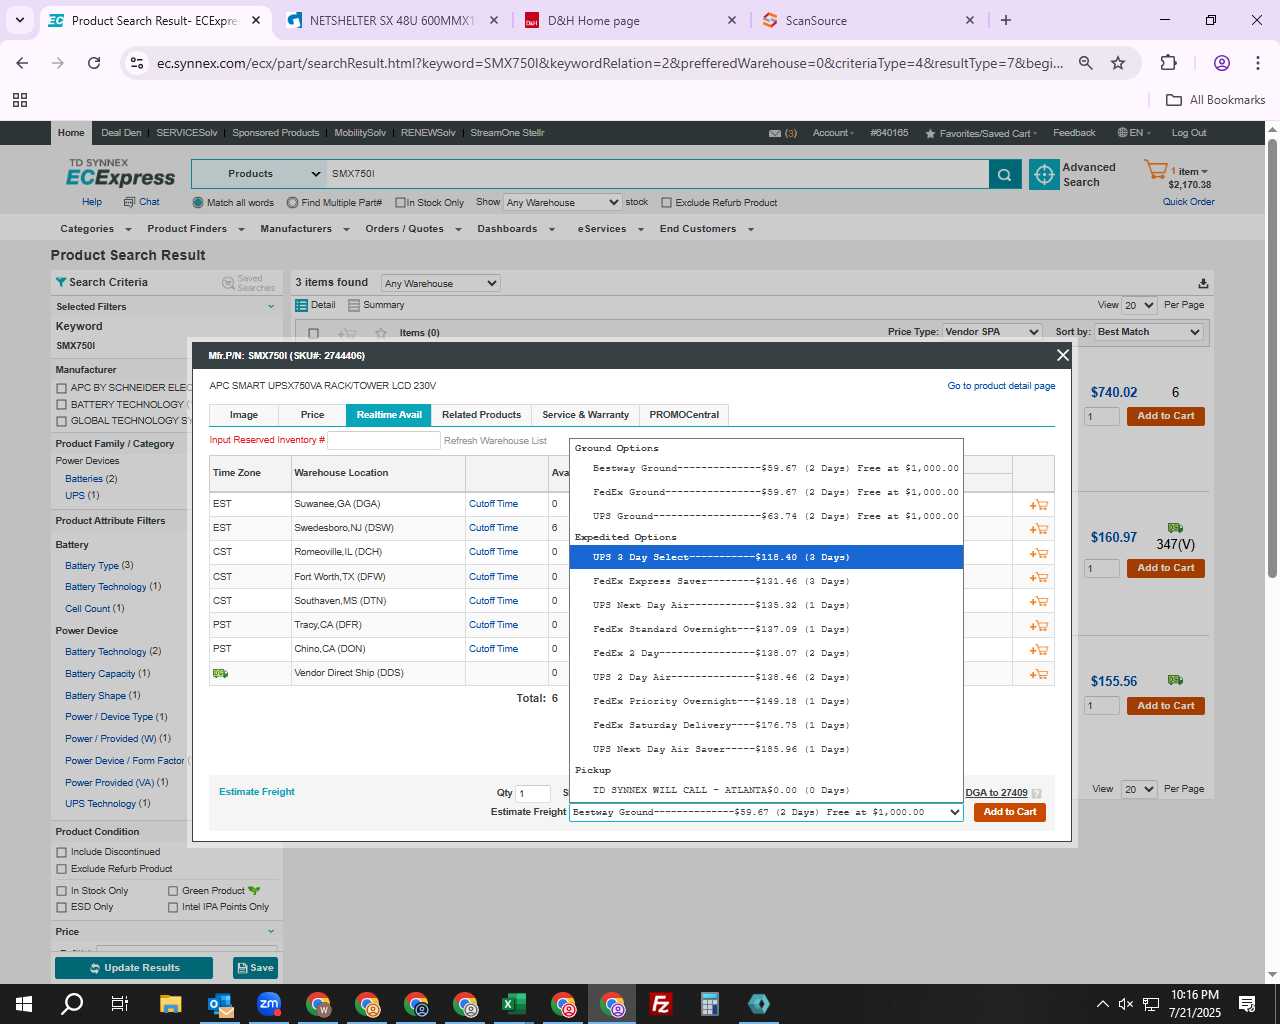
Task: Select UPS 3 Day Select freight option
Action: pyautogui.click(x=766, y=557)
